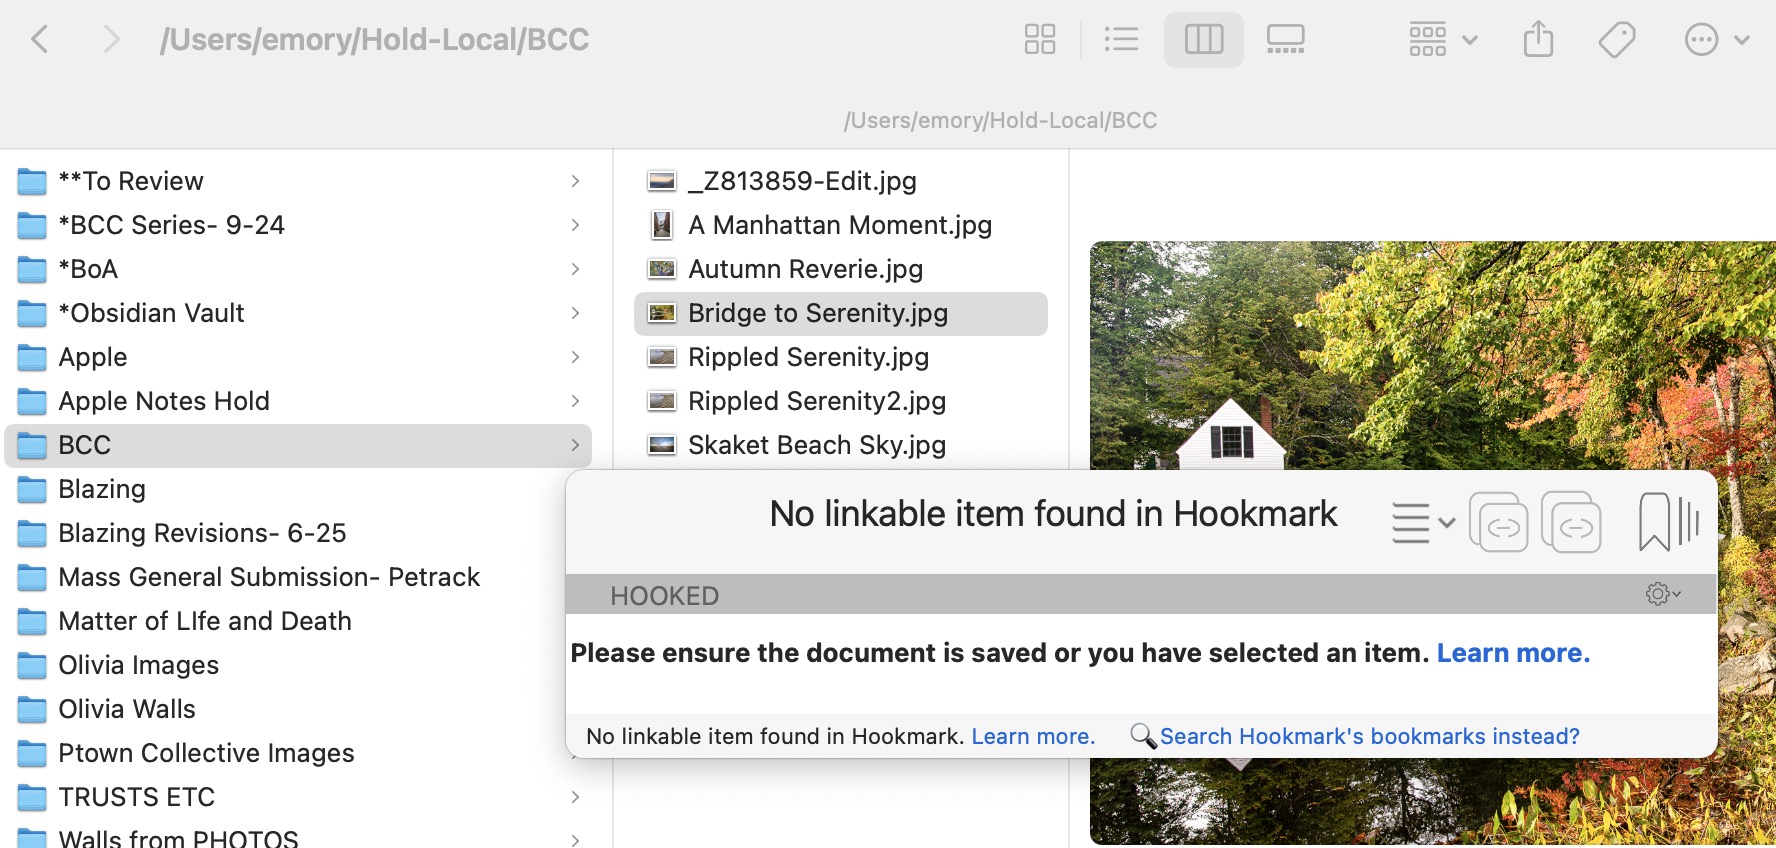Click the Finder window title path
The image size is (1776, 848).
(x=375, y=40)
